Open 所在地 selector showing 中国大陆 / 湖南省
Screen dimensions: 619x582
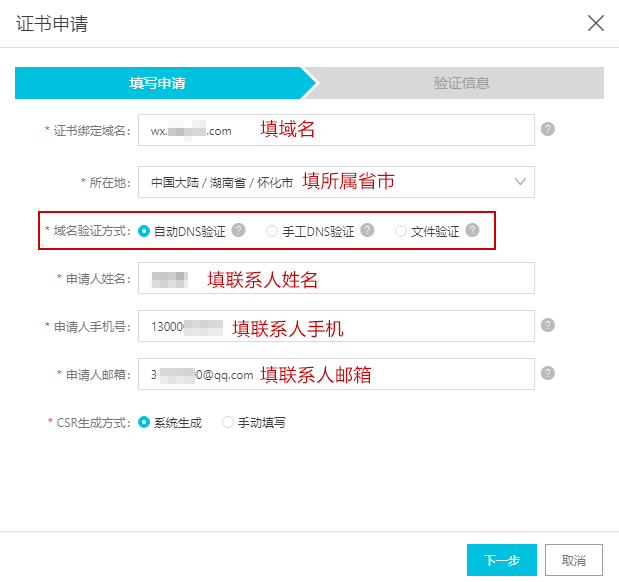336,182
